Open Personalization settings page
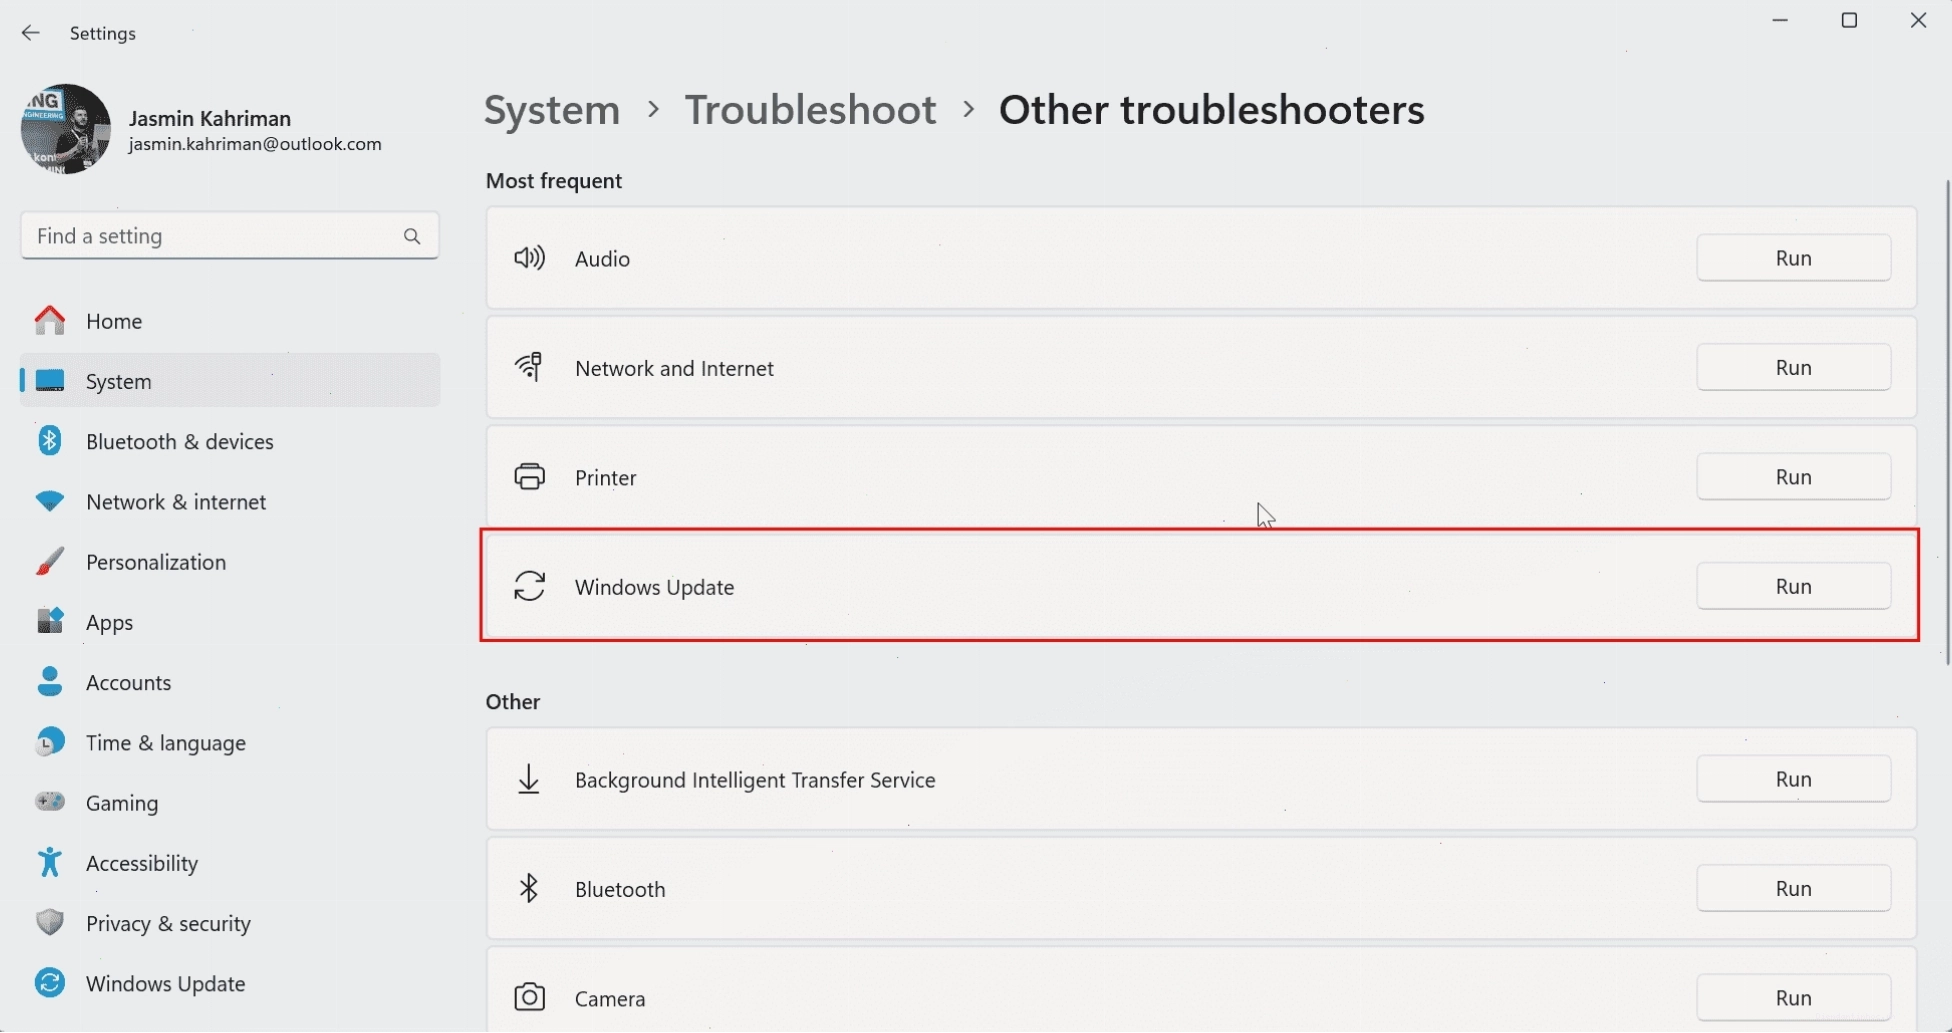This screenshot has height=1033, width=1952. pos(230,562)
